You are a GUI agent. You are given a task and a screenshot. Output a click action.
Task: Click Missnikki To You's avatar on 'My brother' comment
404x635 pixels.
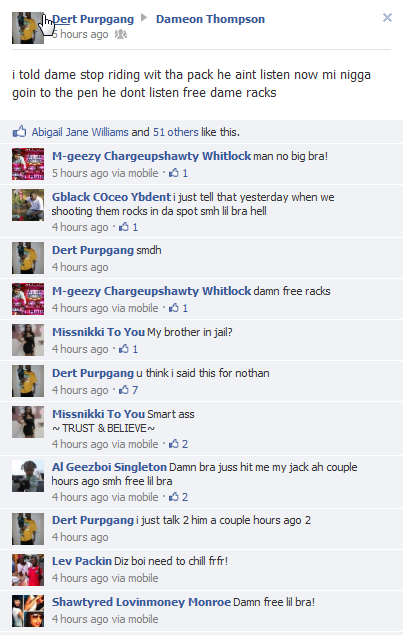click(28, 340)
